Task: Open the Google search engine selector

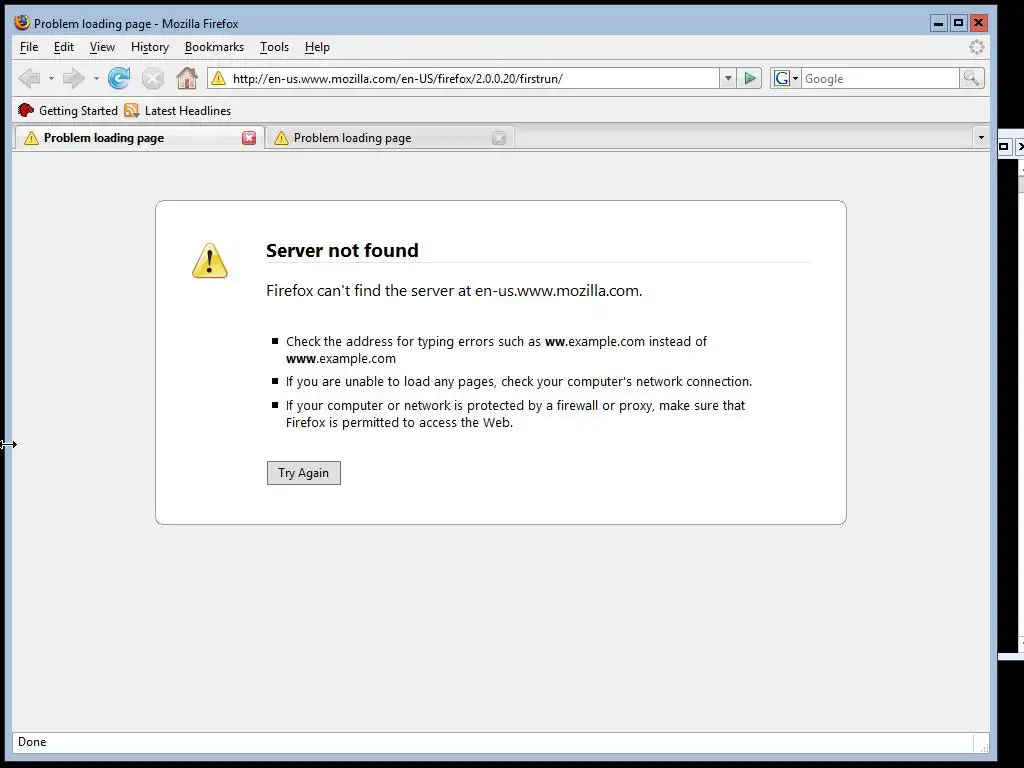Action: click(x=786, y=78)
